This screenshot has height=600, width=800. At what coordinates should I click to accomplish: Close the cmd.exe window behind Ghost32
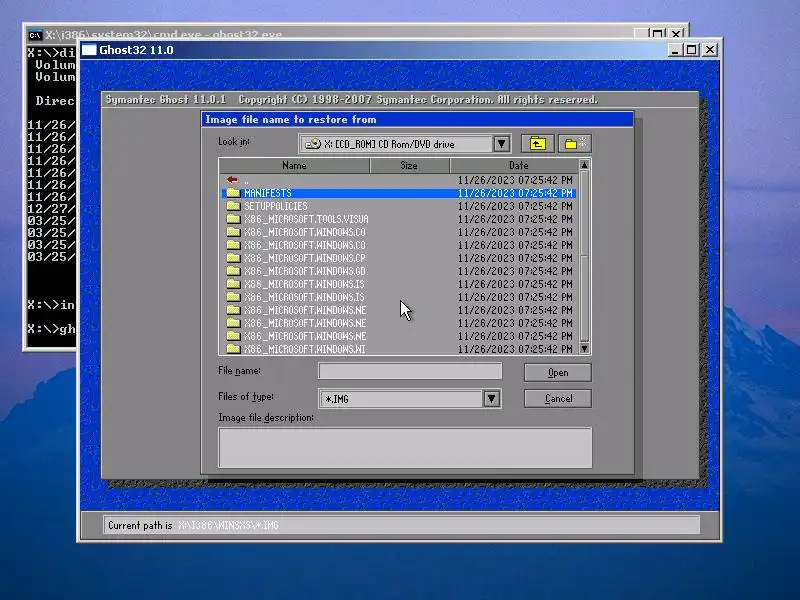676,34
